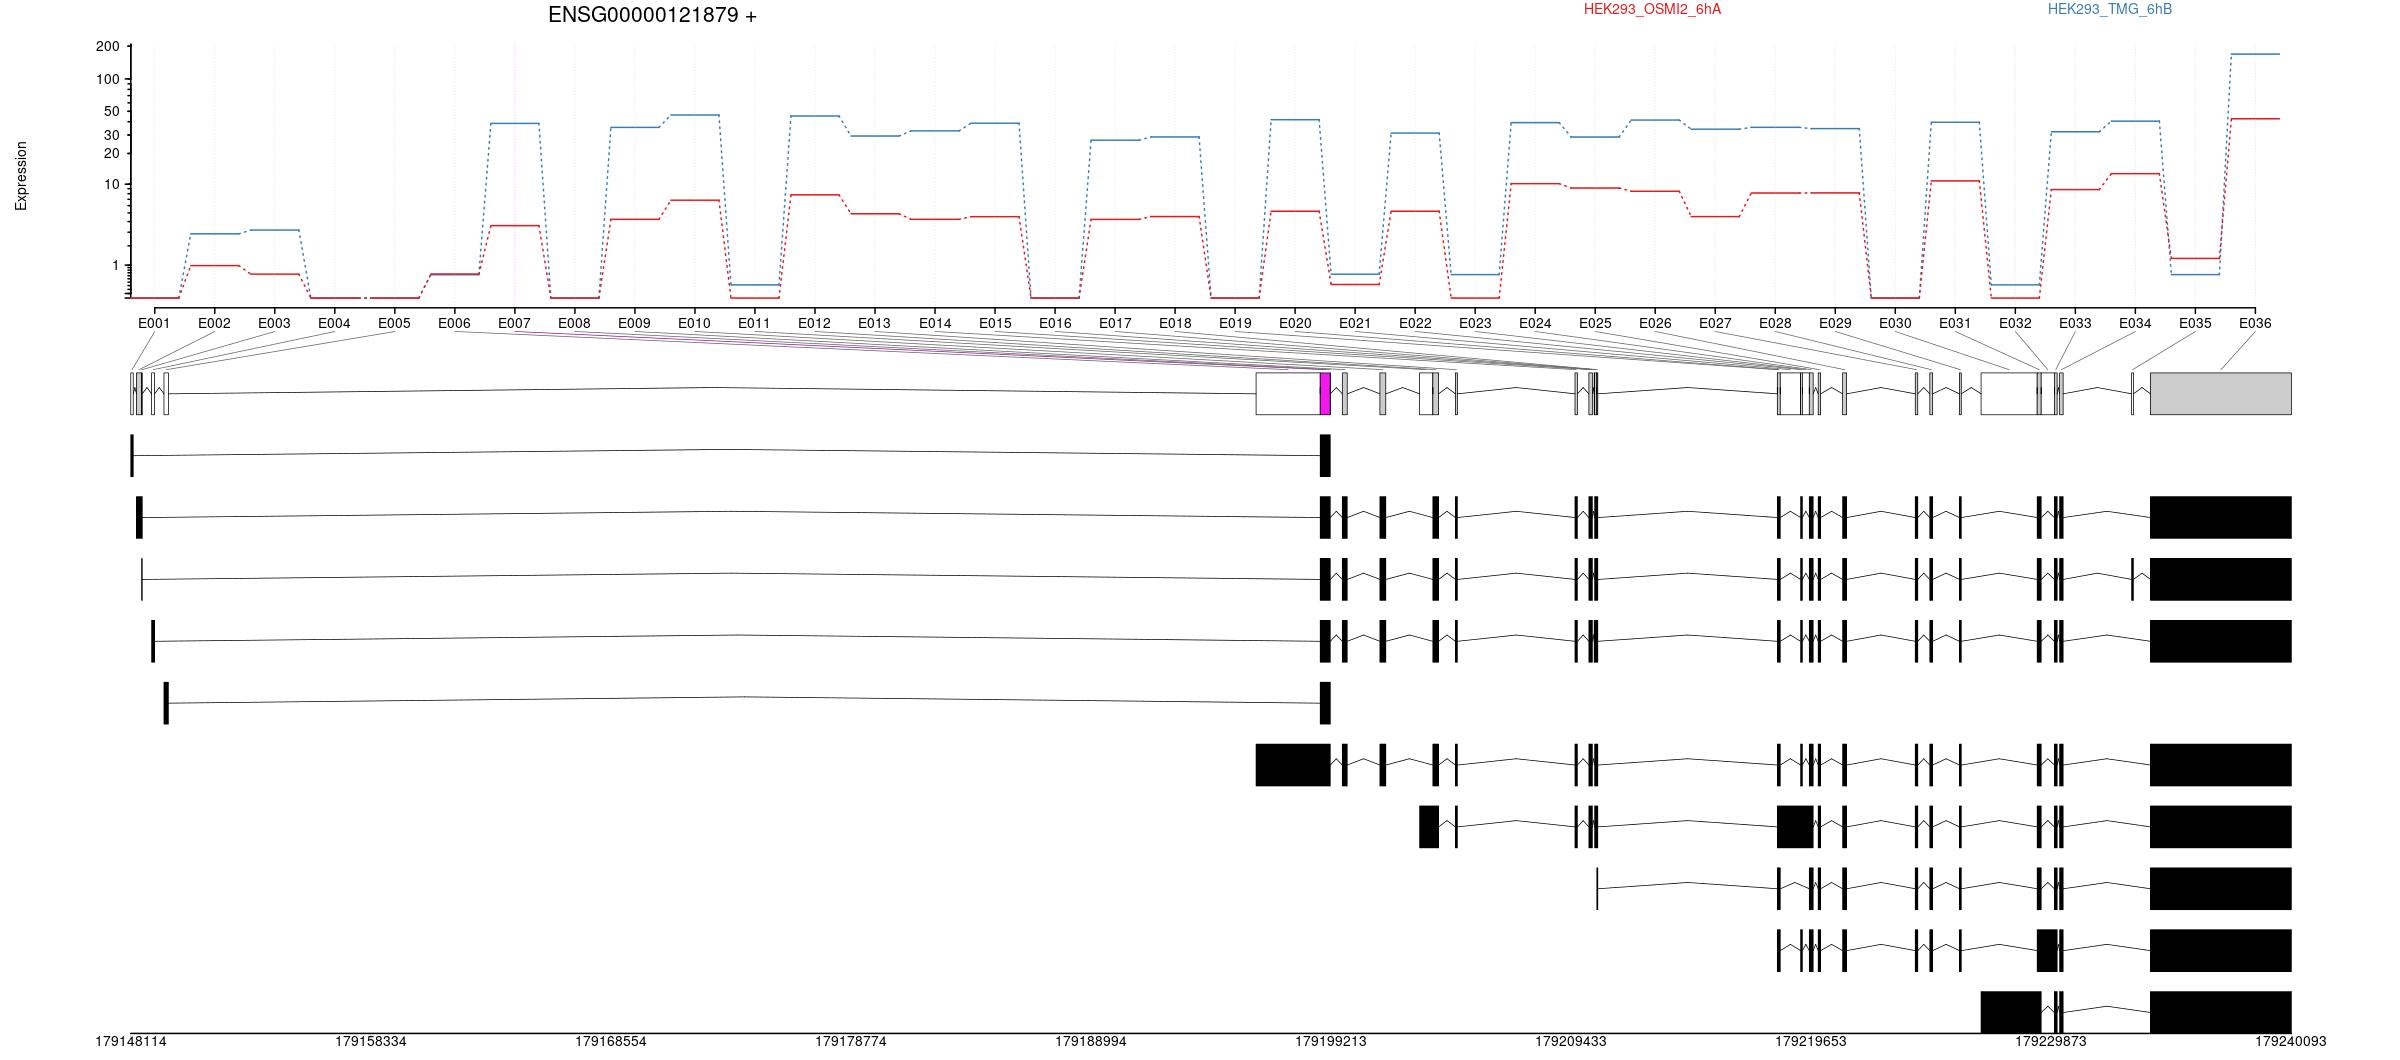Click exon label E020
The height and width of the screenshot is (1060, 2400).
[x=1295, y=323]
